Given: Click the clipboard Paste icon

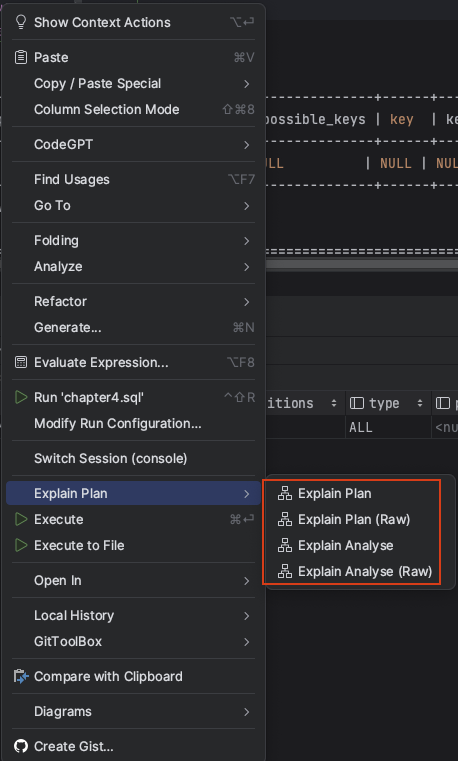Looking at the screenshot, I should point(21,57).
